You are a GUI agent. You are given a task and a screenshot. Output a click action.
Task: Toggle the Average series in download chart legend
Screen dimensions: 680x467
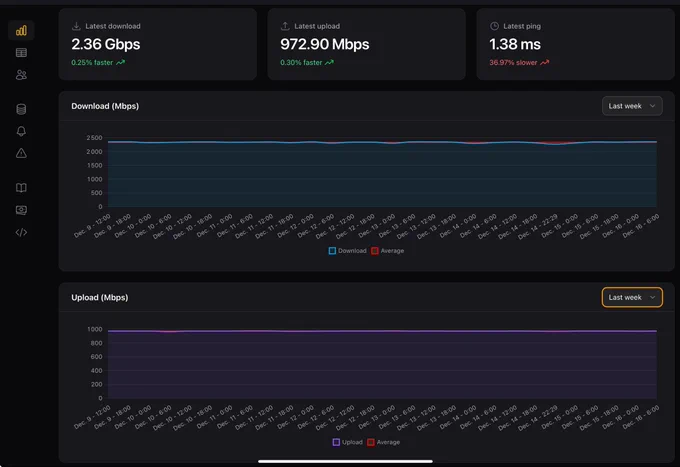pos(388,251)
